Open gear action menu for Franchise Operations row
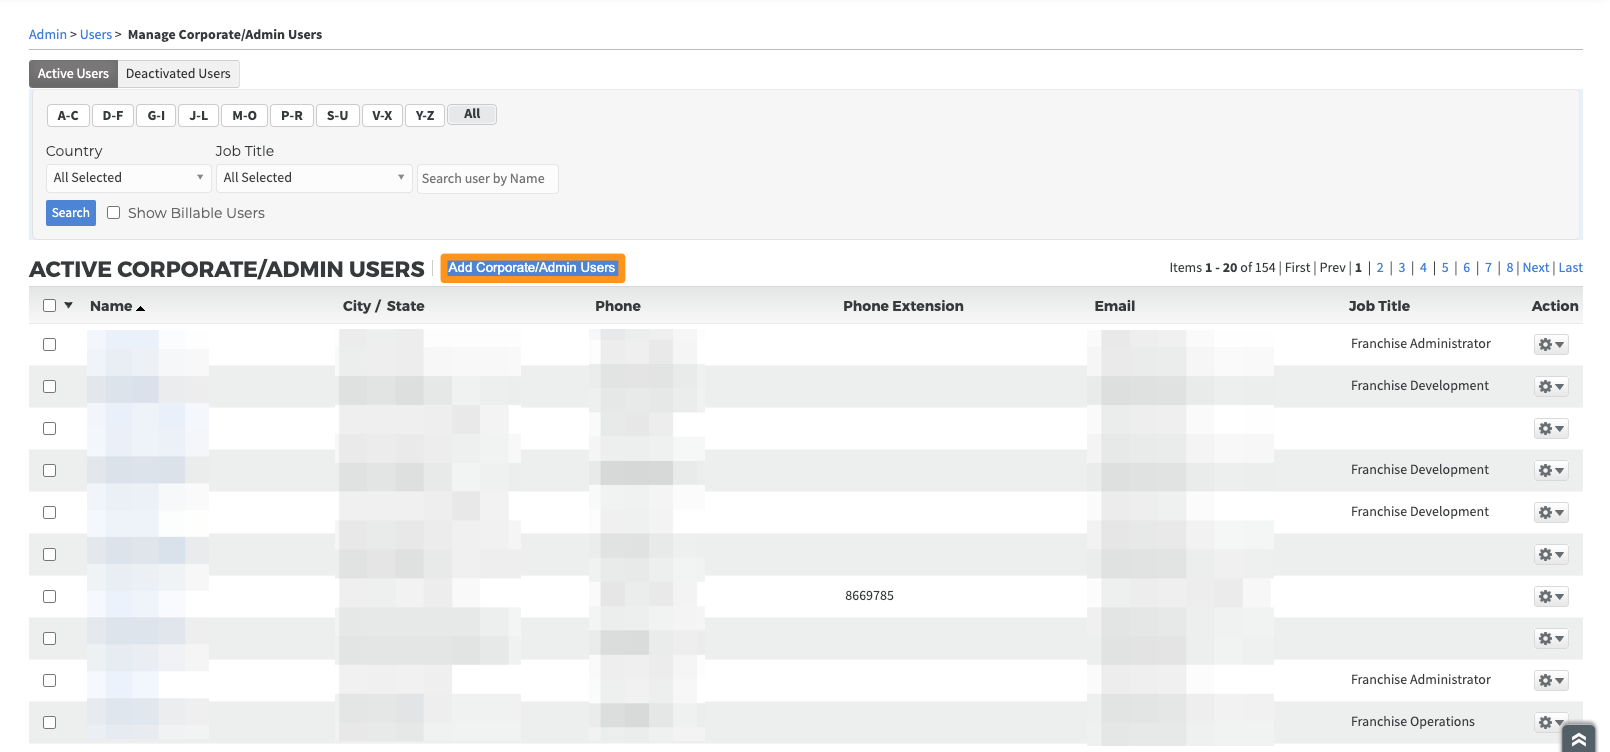The image size is (1610, 752). pyautogui.click(x=1551, y=723)
